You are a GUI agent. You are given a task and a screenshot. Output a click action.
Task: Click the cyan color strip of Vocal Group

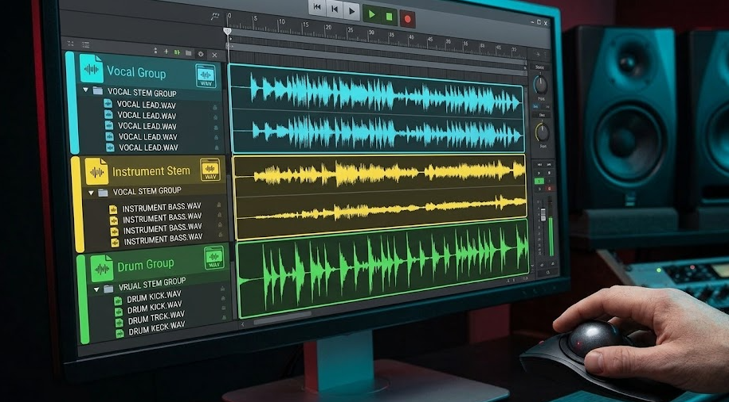(x=71, y=103)
